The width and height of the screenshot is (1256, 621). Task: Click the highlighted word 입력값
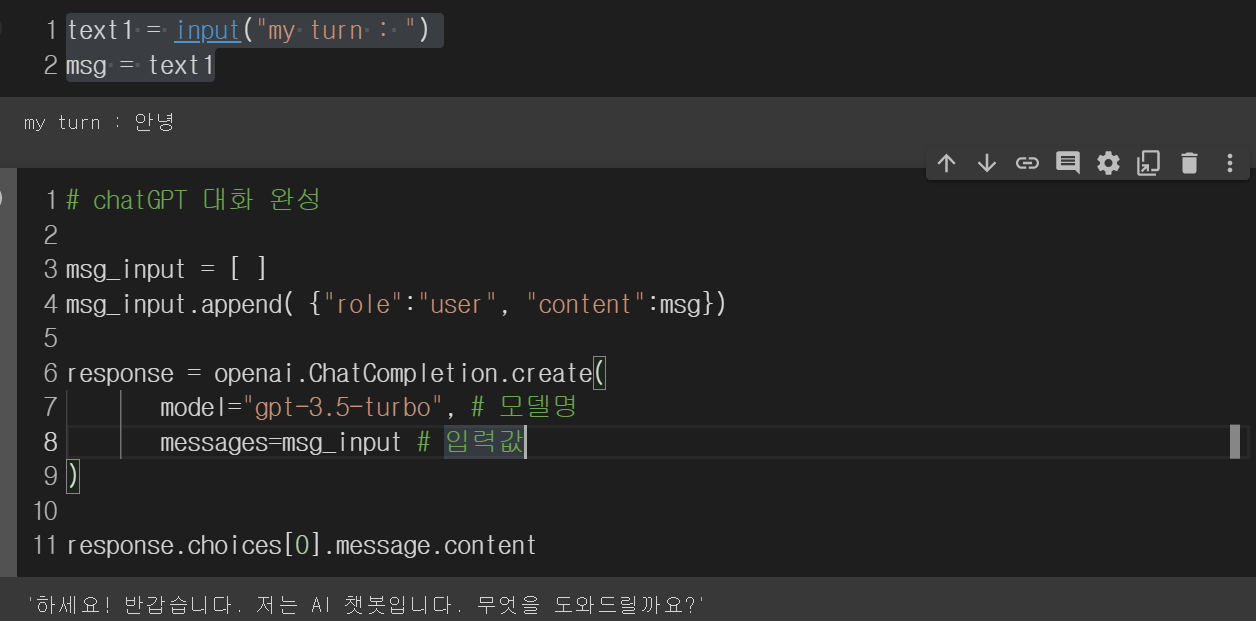coord(484,442)
